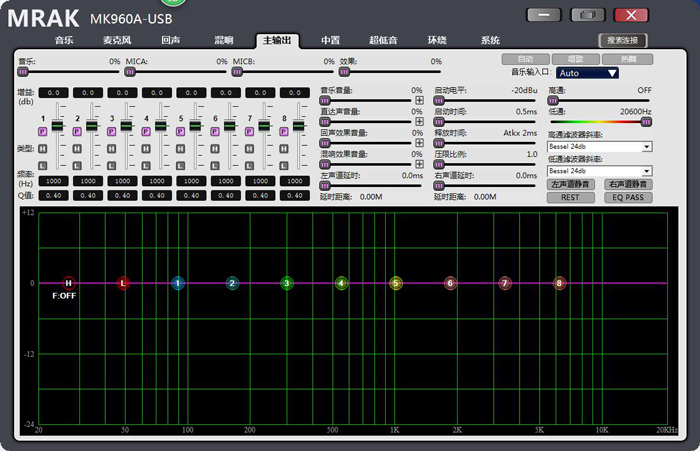Click the L type button for band 5

181,164
